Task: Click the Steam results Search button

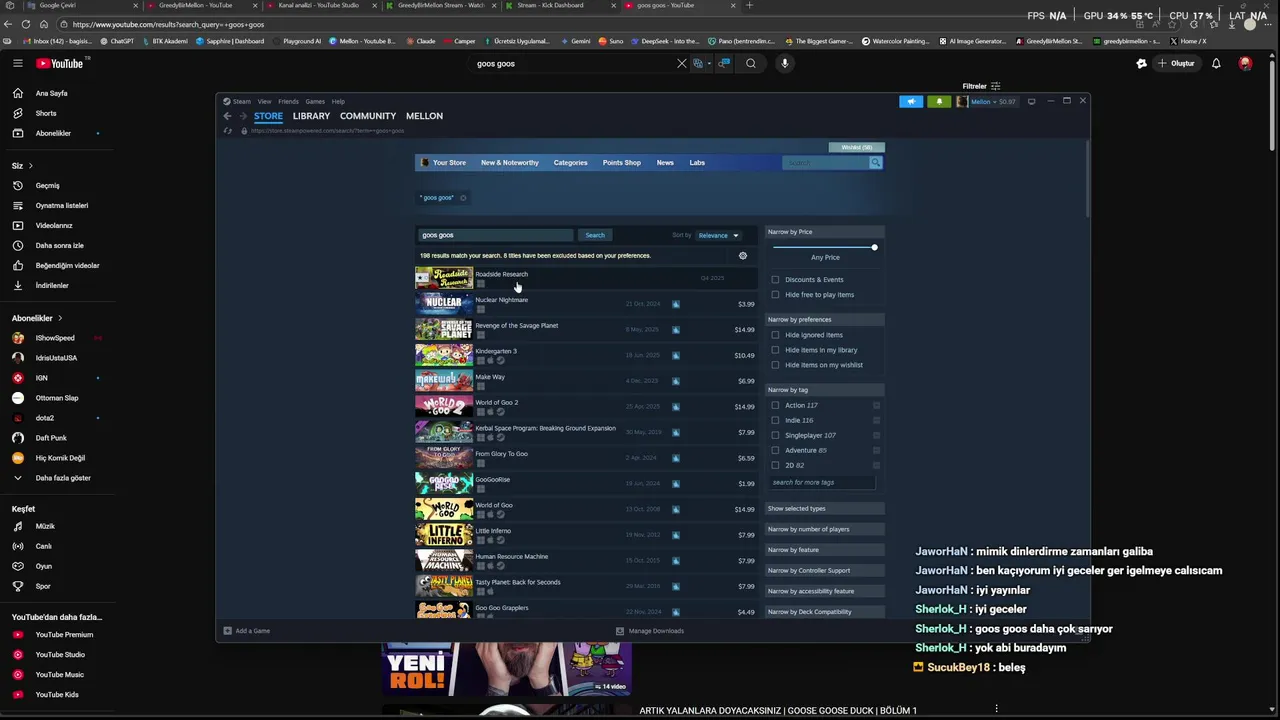Action: [595, 235]
